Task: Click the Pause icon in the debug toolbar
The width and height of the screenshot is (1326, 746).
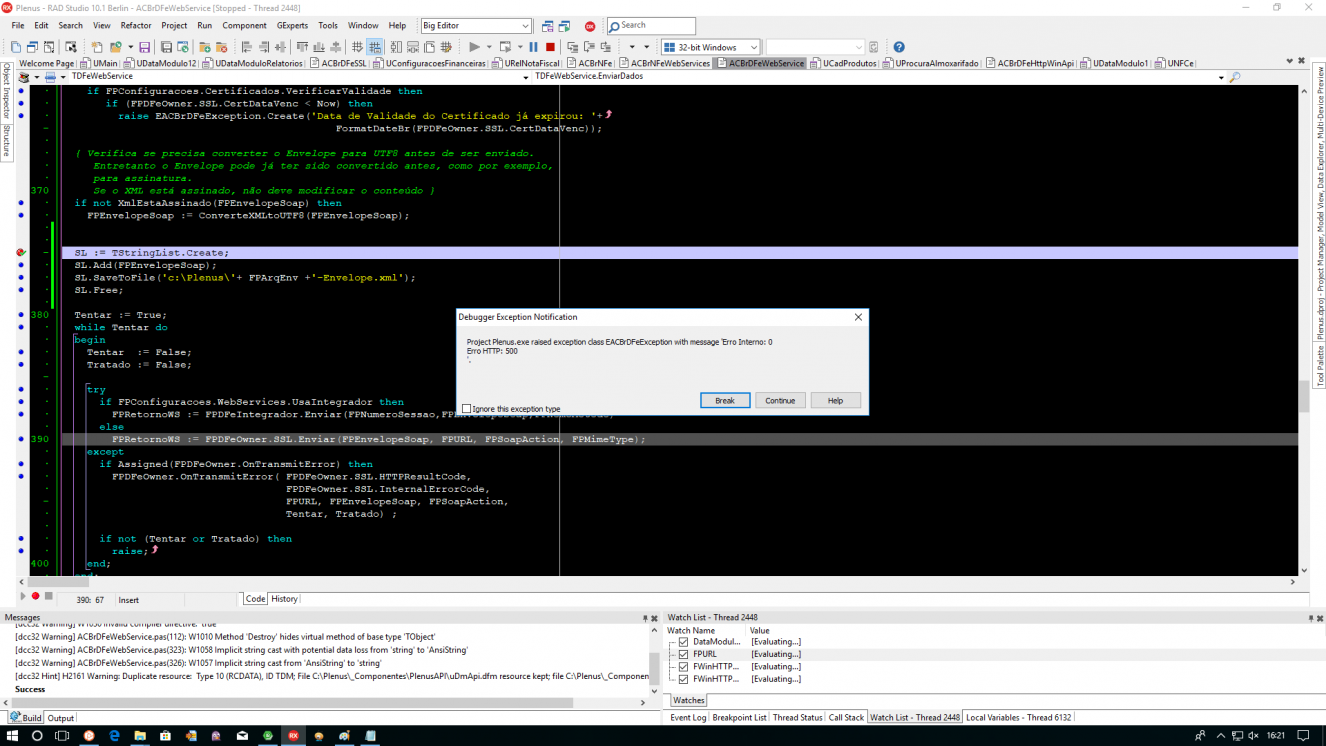Action: point(533,47)
